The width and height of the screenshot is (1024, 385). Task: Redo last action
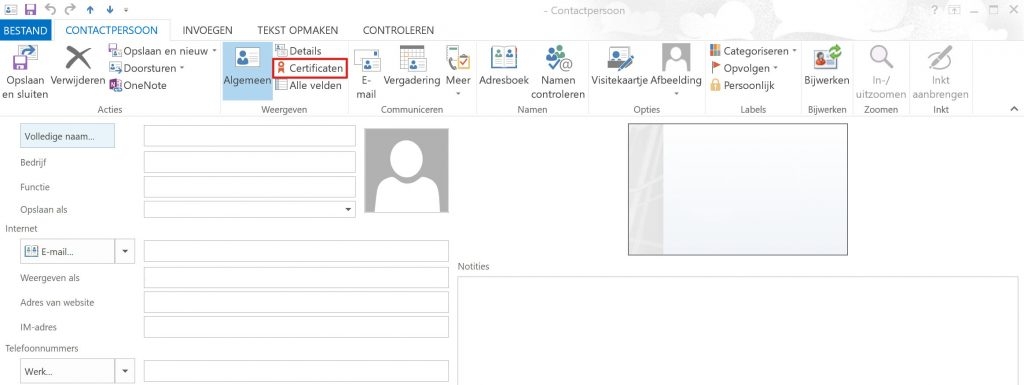point(70,9)
